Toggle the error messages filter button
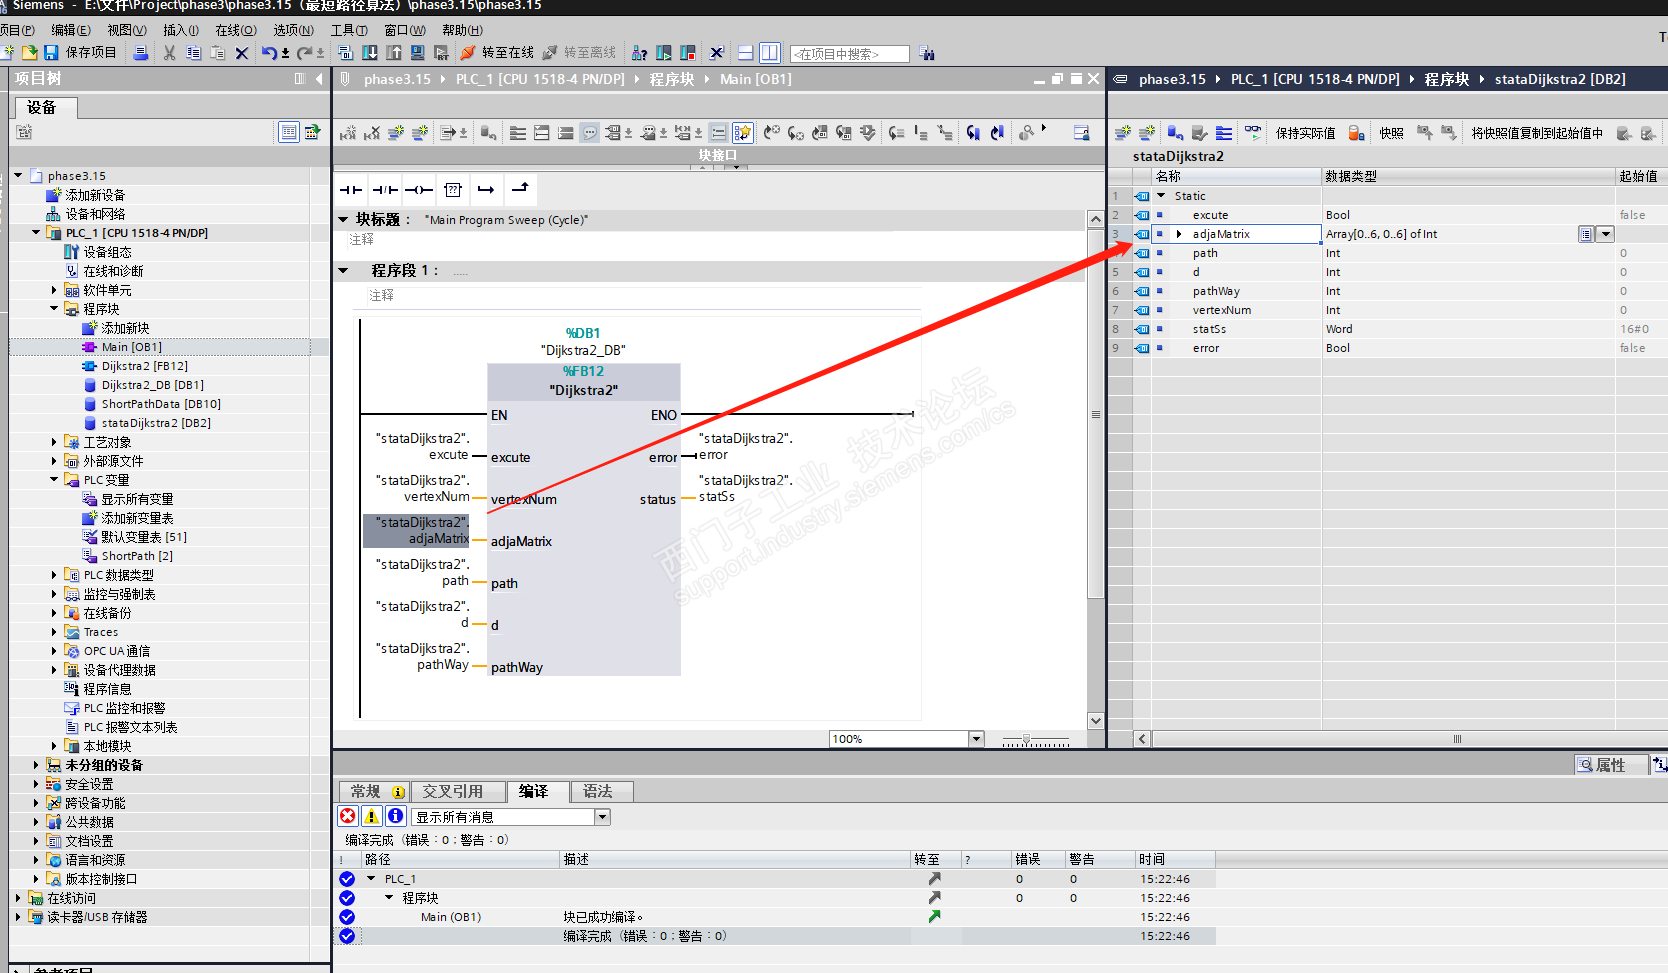Screen dimensions: 1668x973 coord(348,816)
